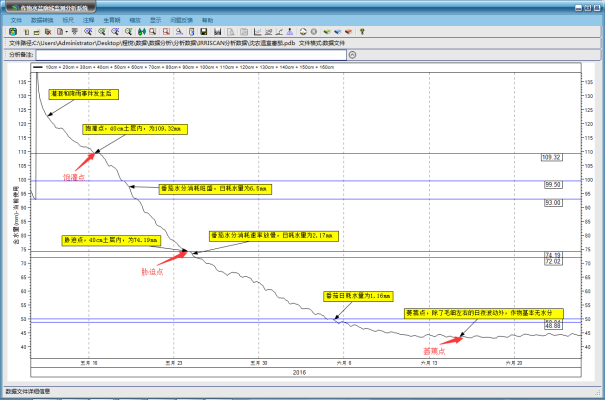This screenshot has height=400, width=605.
Task: Open the 帮助 menu
Action: (207, 20)
